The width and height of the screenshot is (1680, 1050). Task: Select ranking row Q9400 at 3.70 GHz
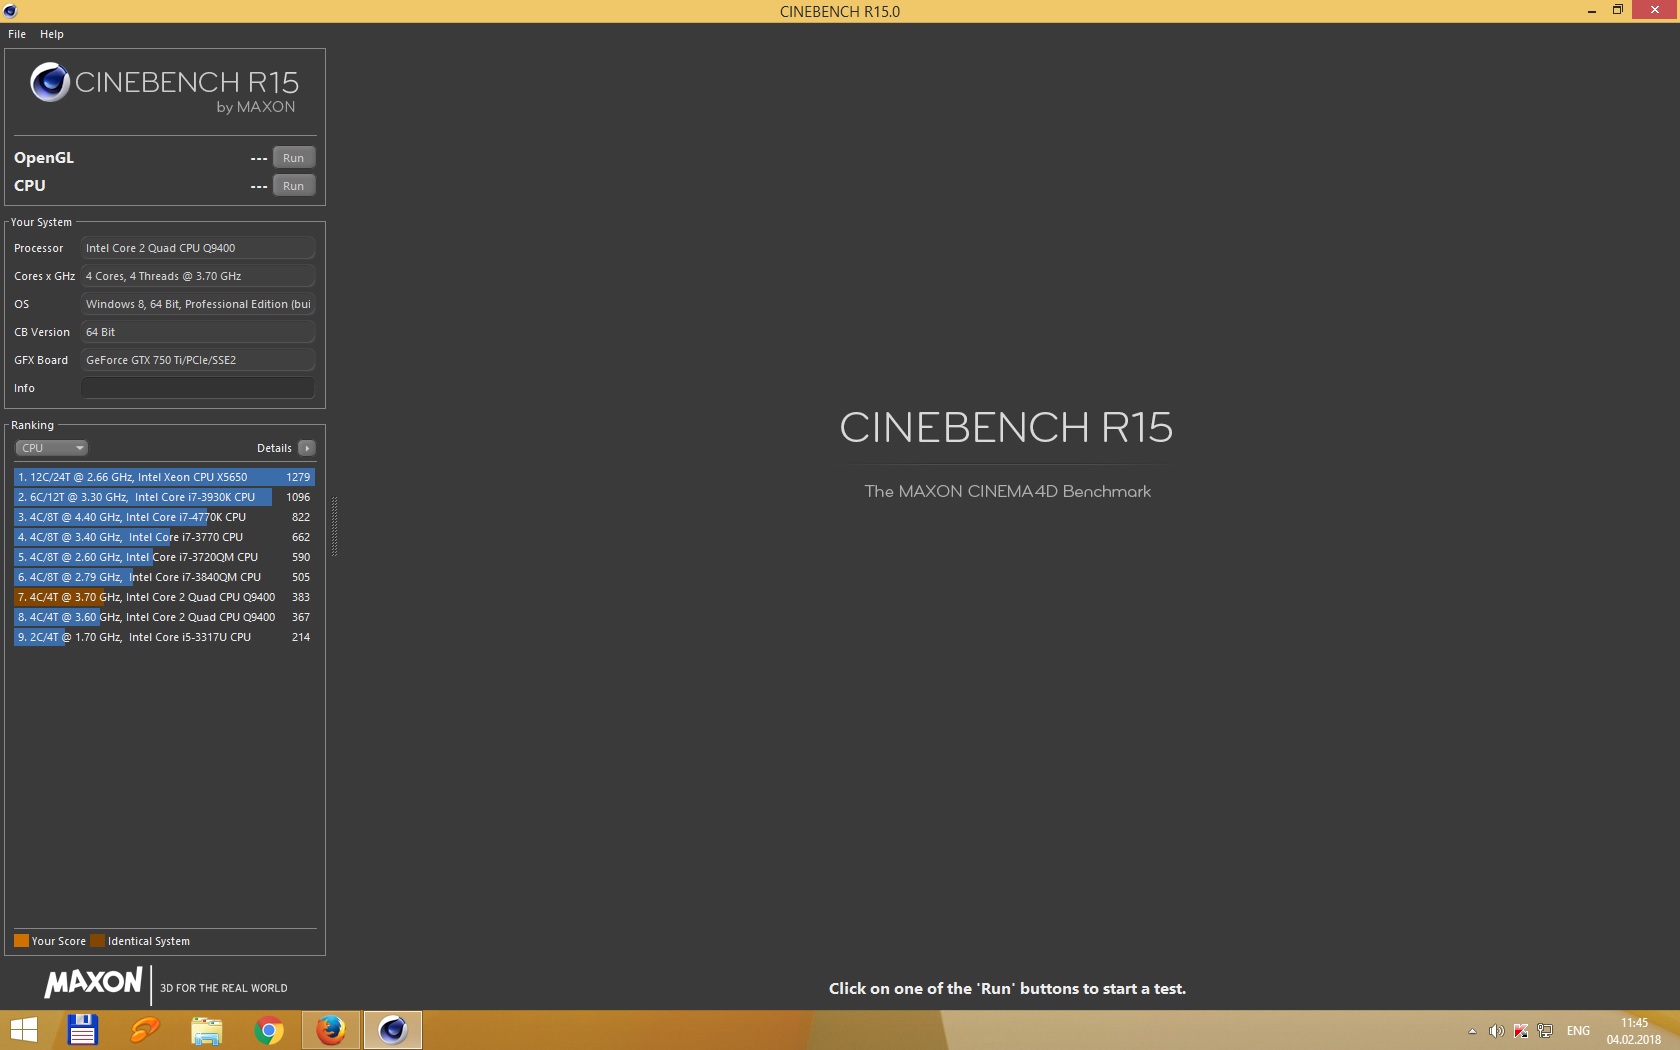click(165, 597)
